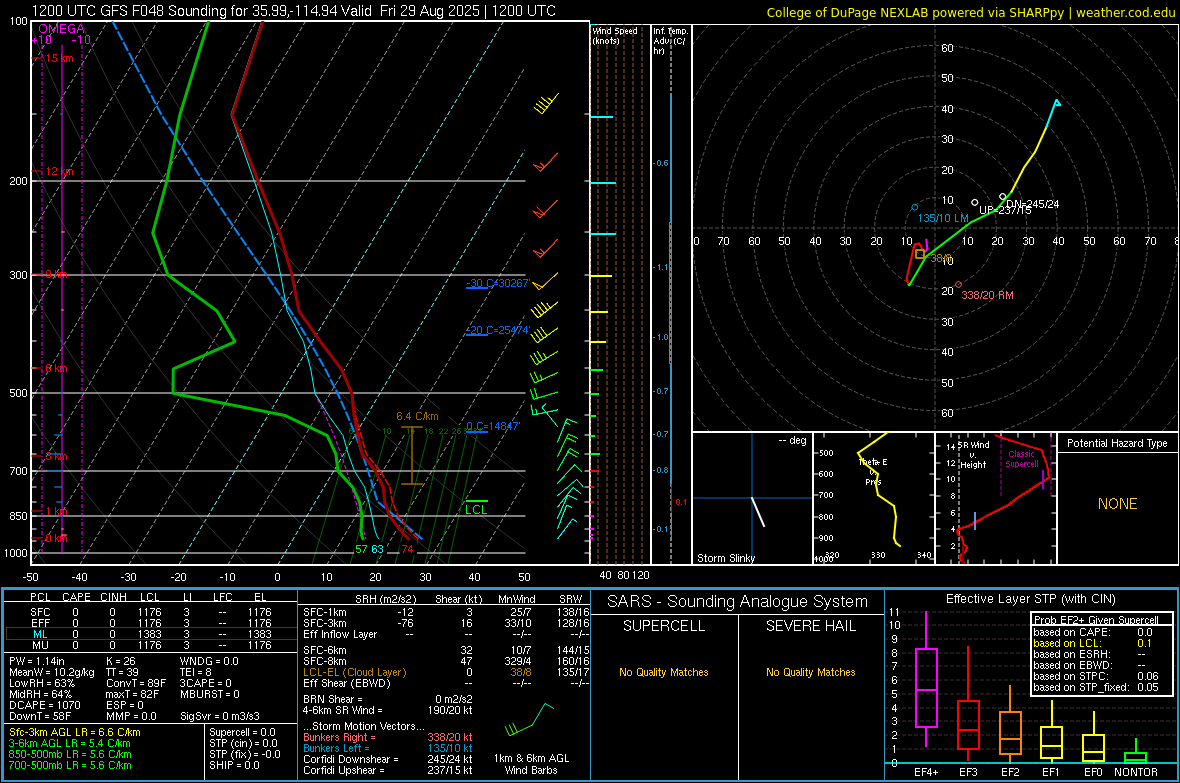Click the "SHIP = 0.0" value
1180x783 pixels.
(234, 765)
